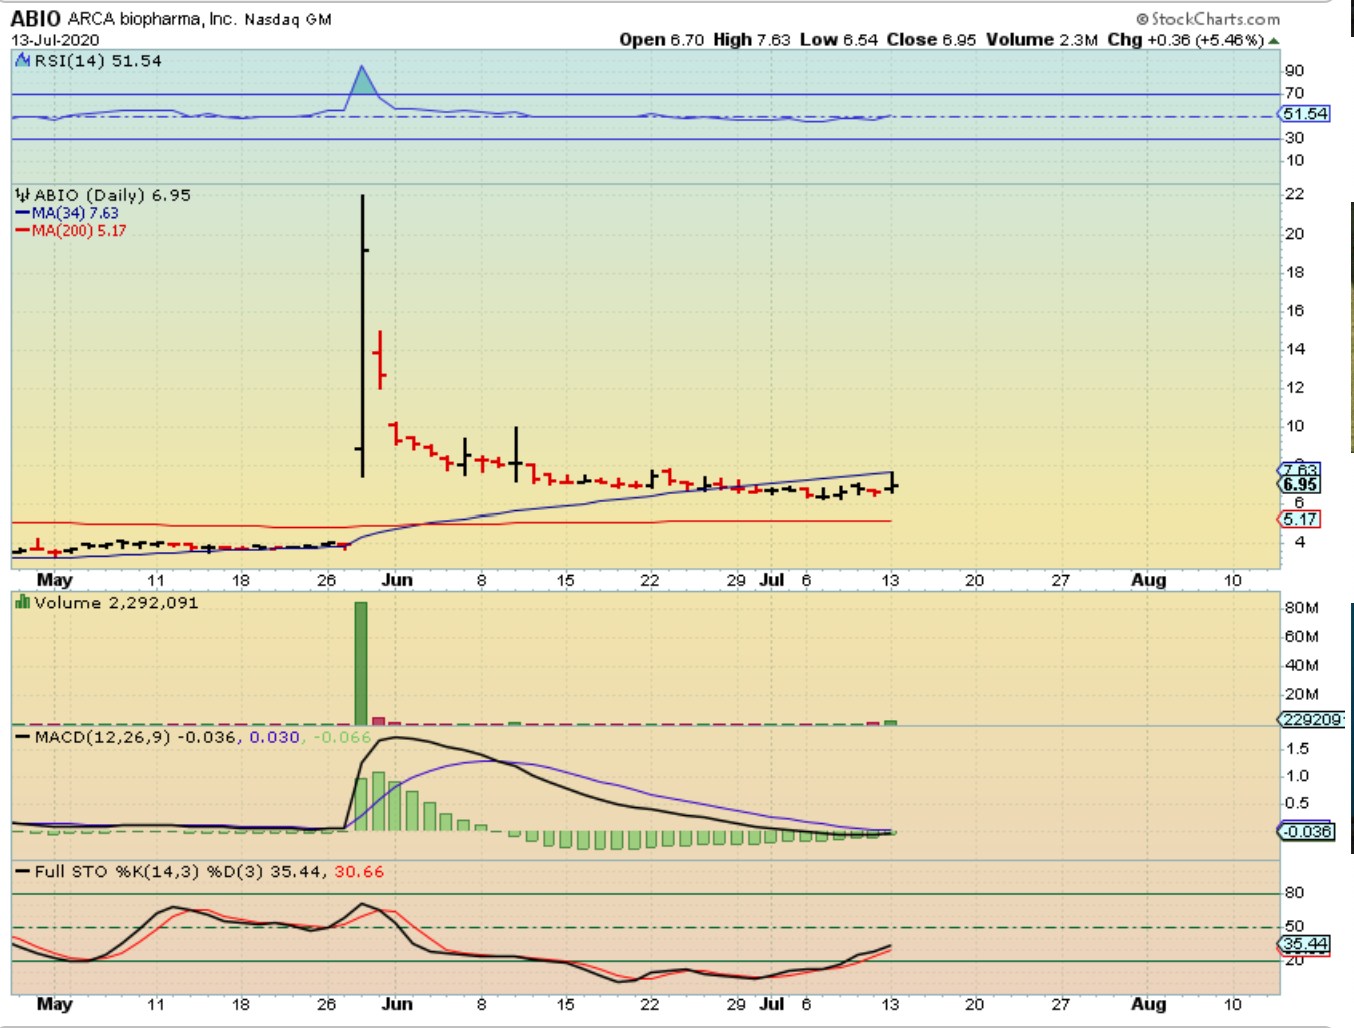Click the 6.95 last price label

[x=1300, y=485]
